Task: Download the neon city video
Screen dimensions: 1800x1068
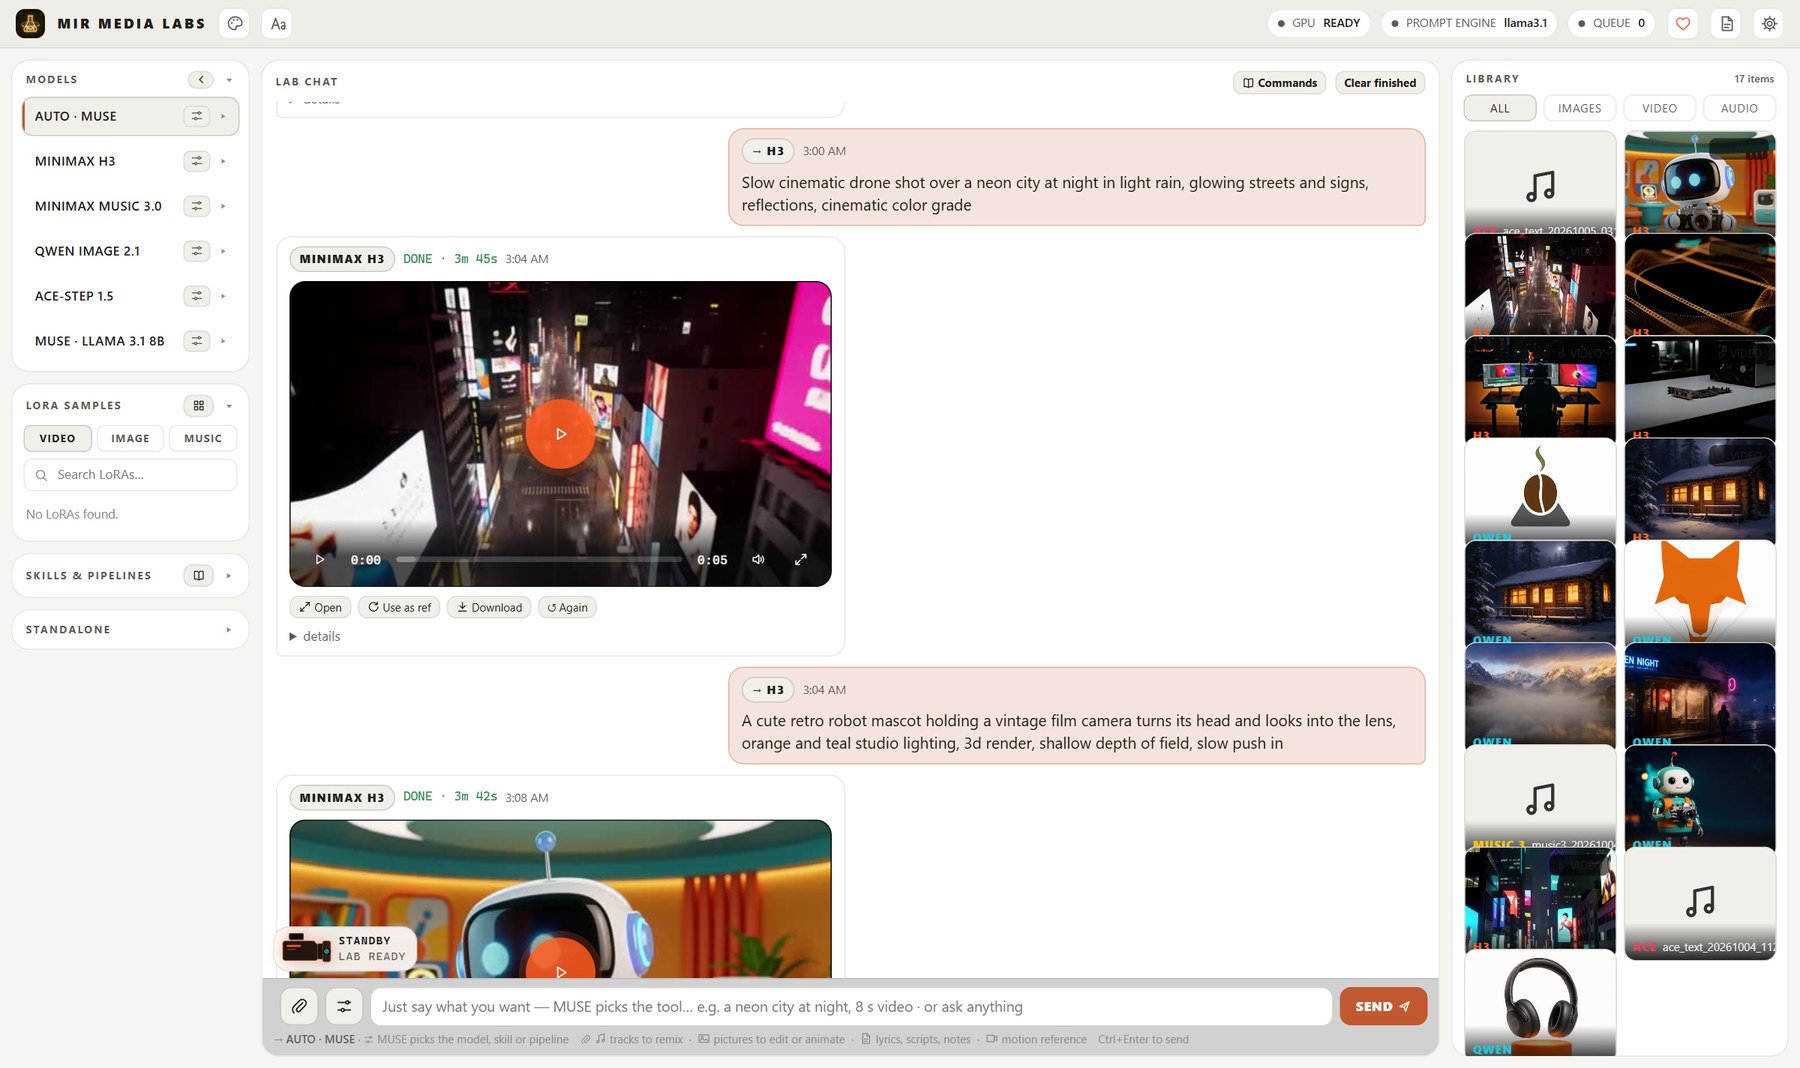Action: coord(490,607)
